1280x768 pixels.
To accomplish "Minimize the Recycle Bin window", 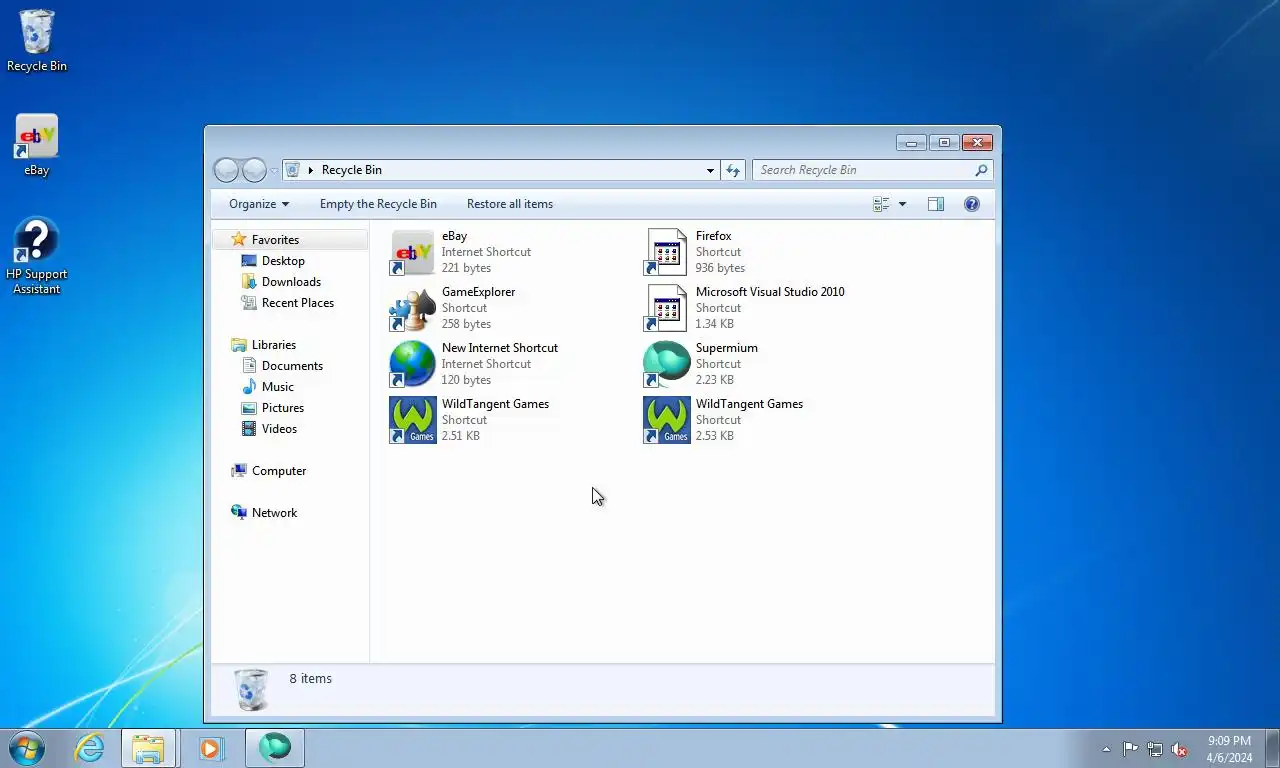I will (911, 142).
